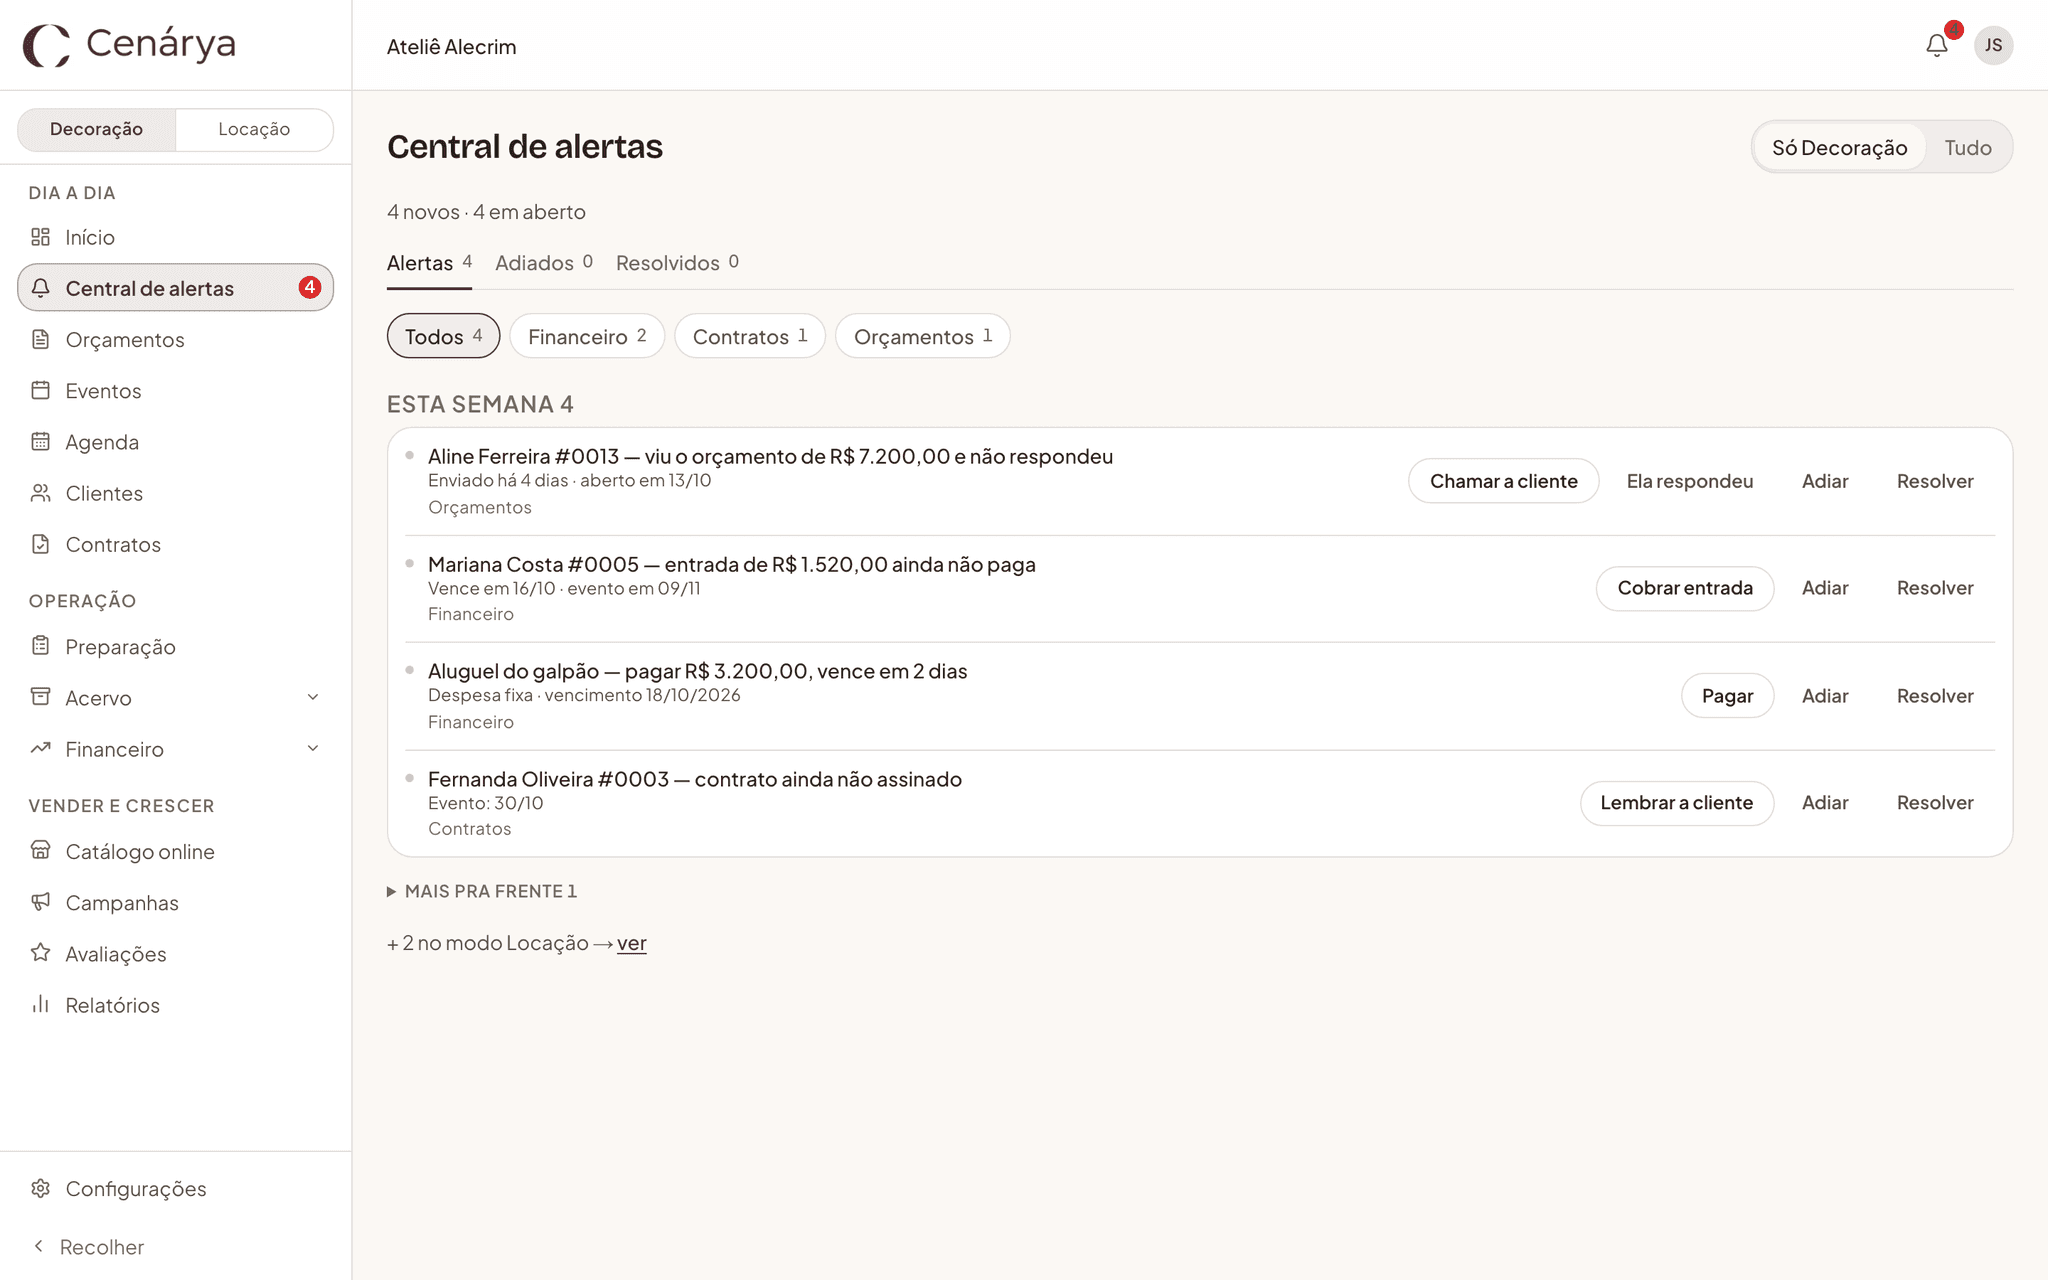Click the Agenda calendar grid icon
This screenshot has width=2048, height=1280.
point(40,441)
